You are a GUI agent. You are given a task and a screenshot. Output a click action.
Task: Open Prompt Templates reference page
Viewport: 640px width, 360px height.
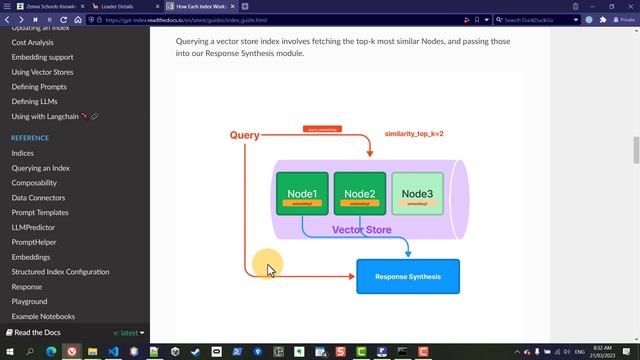click(x=40, y=212)
